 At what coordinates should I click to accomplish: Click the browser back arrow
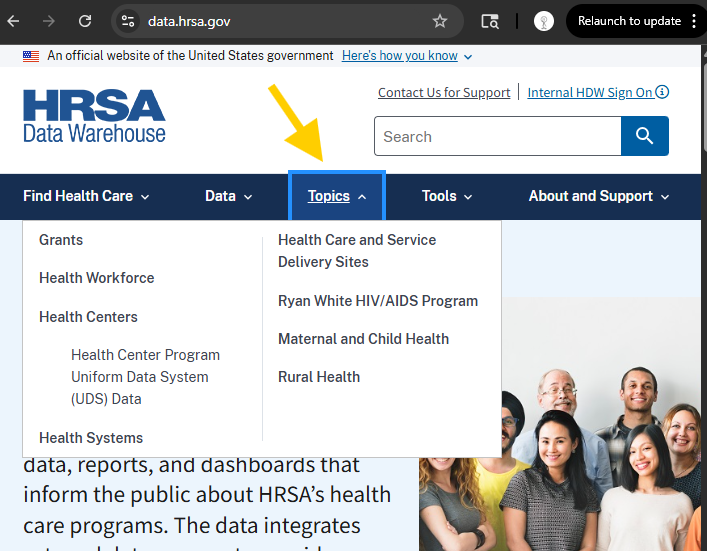tap(14, 21)
